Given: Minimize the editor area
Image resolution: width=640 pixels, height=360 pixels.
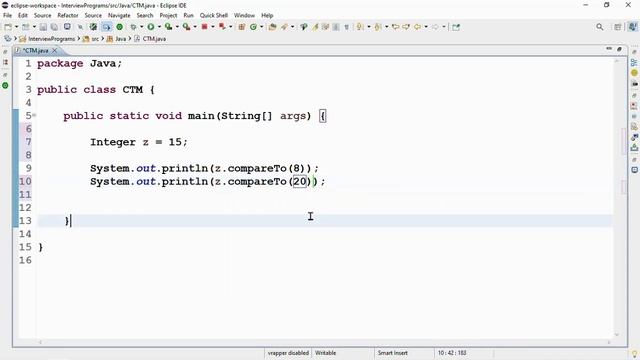Looking at the screenshot, I should pos(609,49).
